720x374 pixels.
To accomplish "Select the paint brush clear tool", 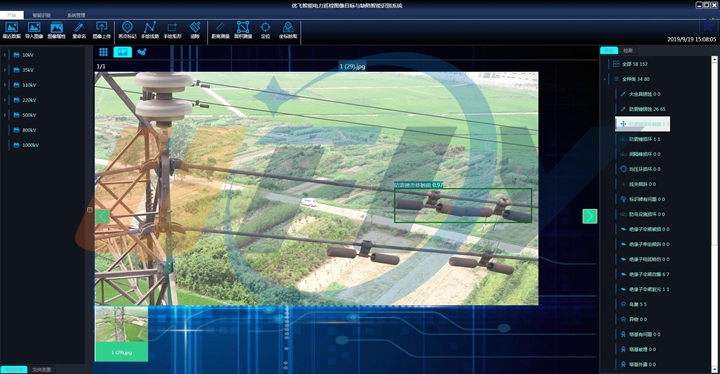I will pos(195,30).
